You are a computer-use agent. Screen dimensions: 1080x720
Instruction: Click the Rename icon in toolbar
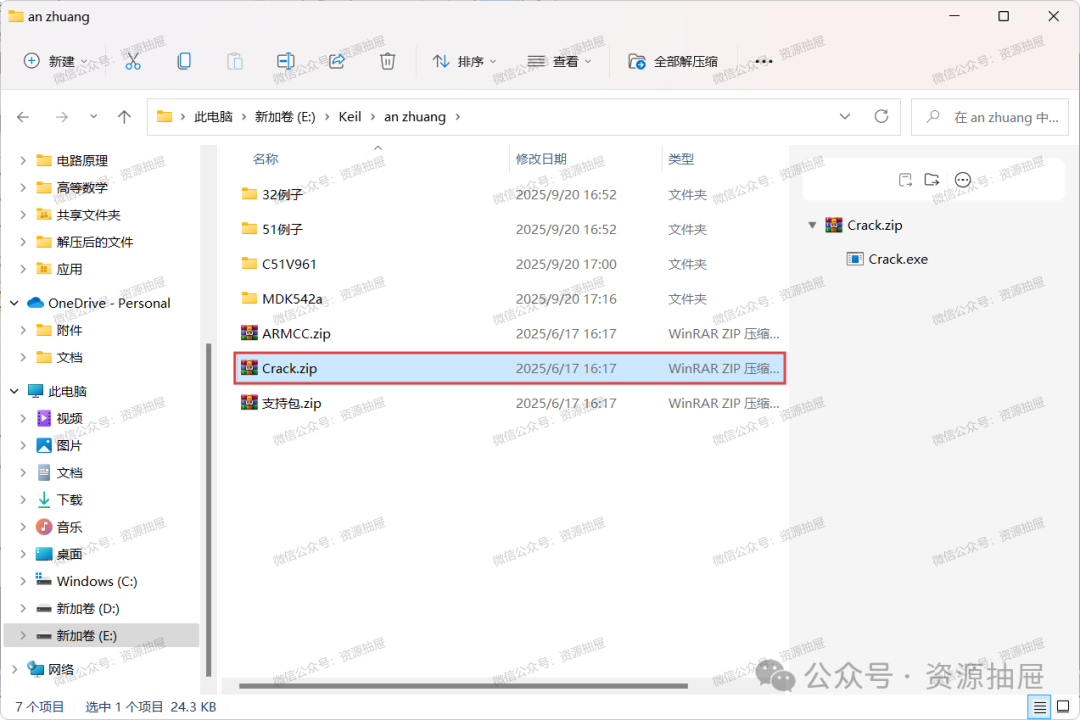(x=286, y=61)
